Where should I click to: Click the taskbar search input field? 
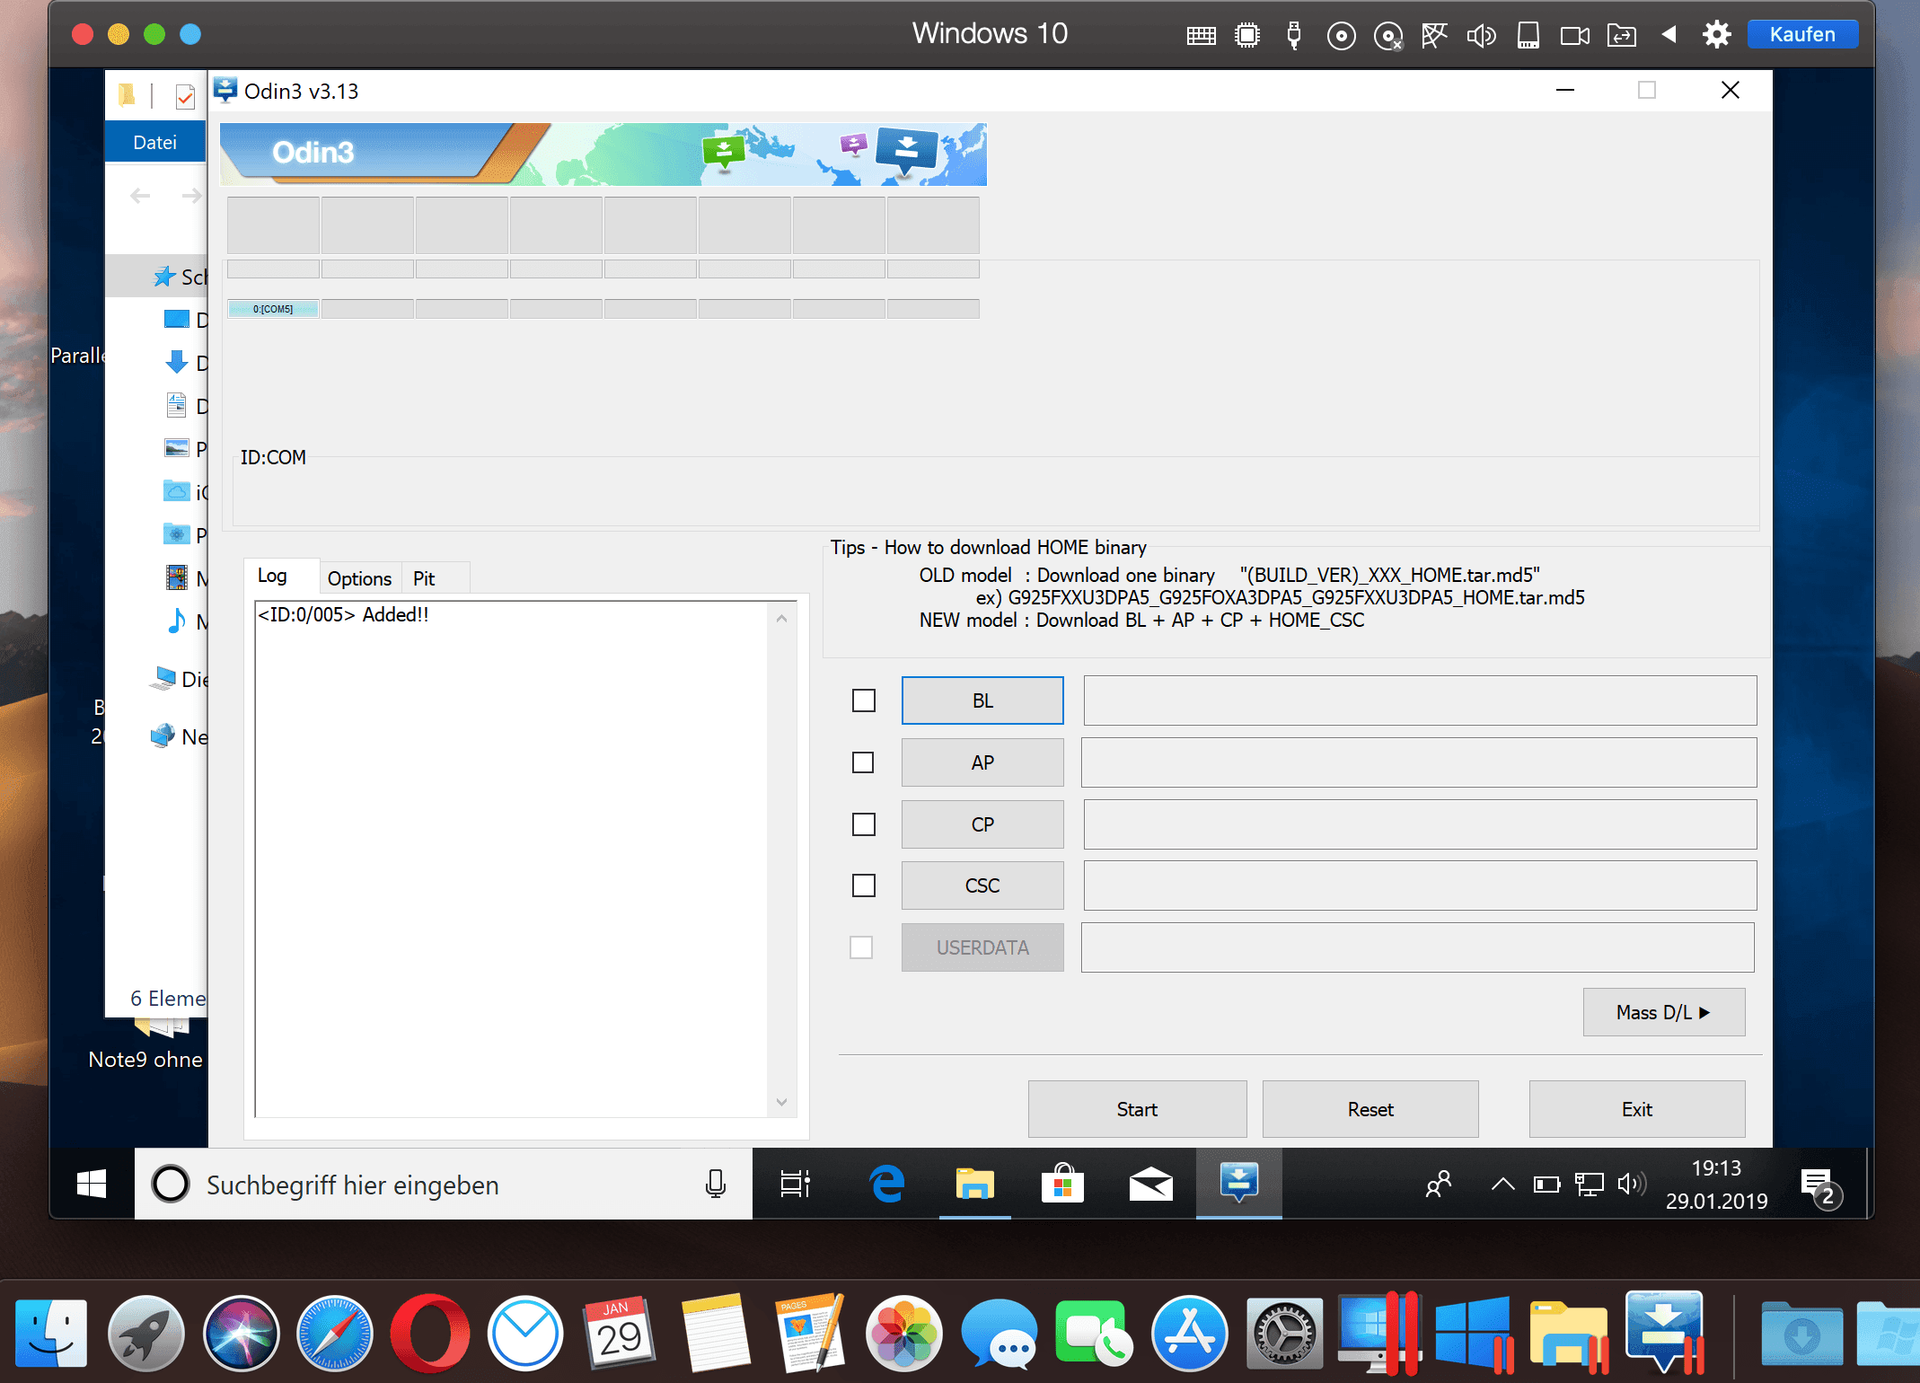point(443,1184)
